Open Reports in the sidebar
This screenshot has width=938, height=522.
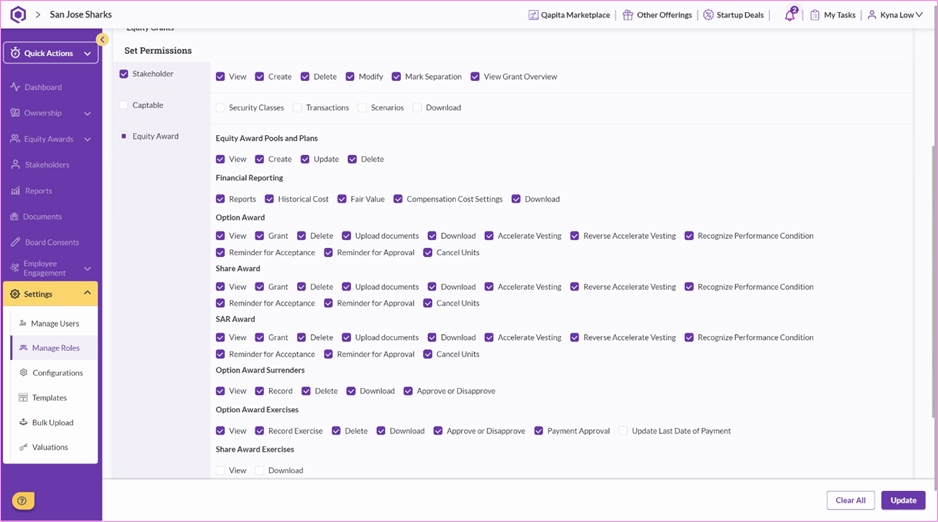[x=38, y=191]
